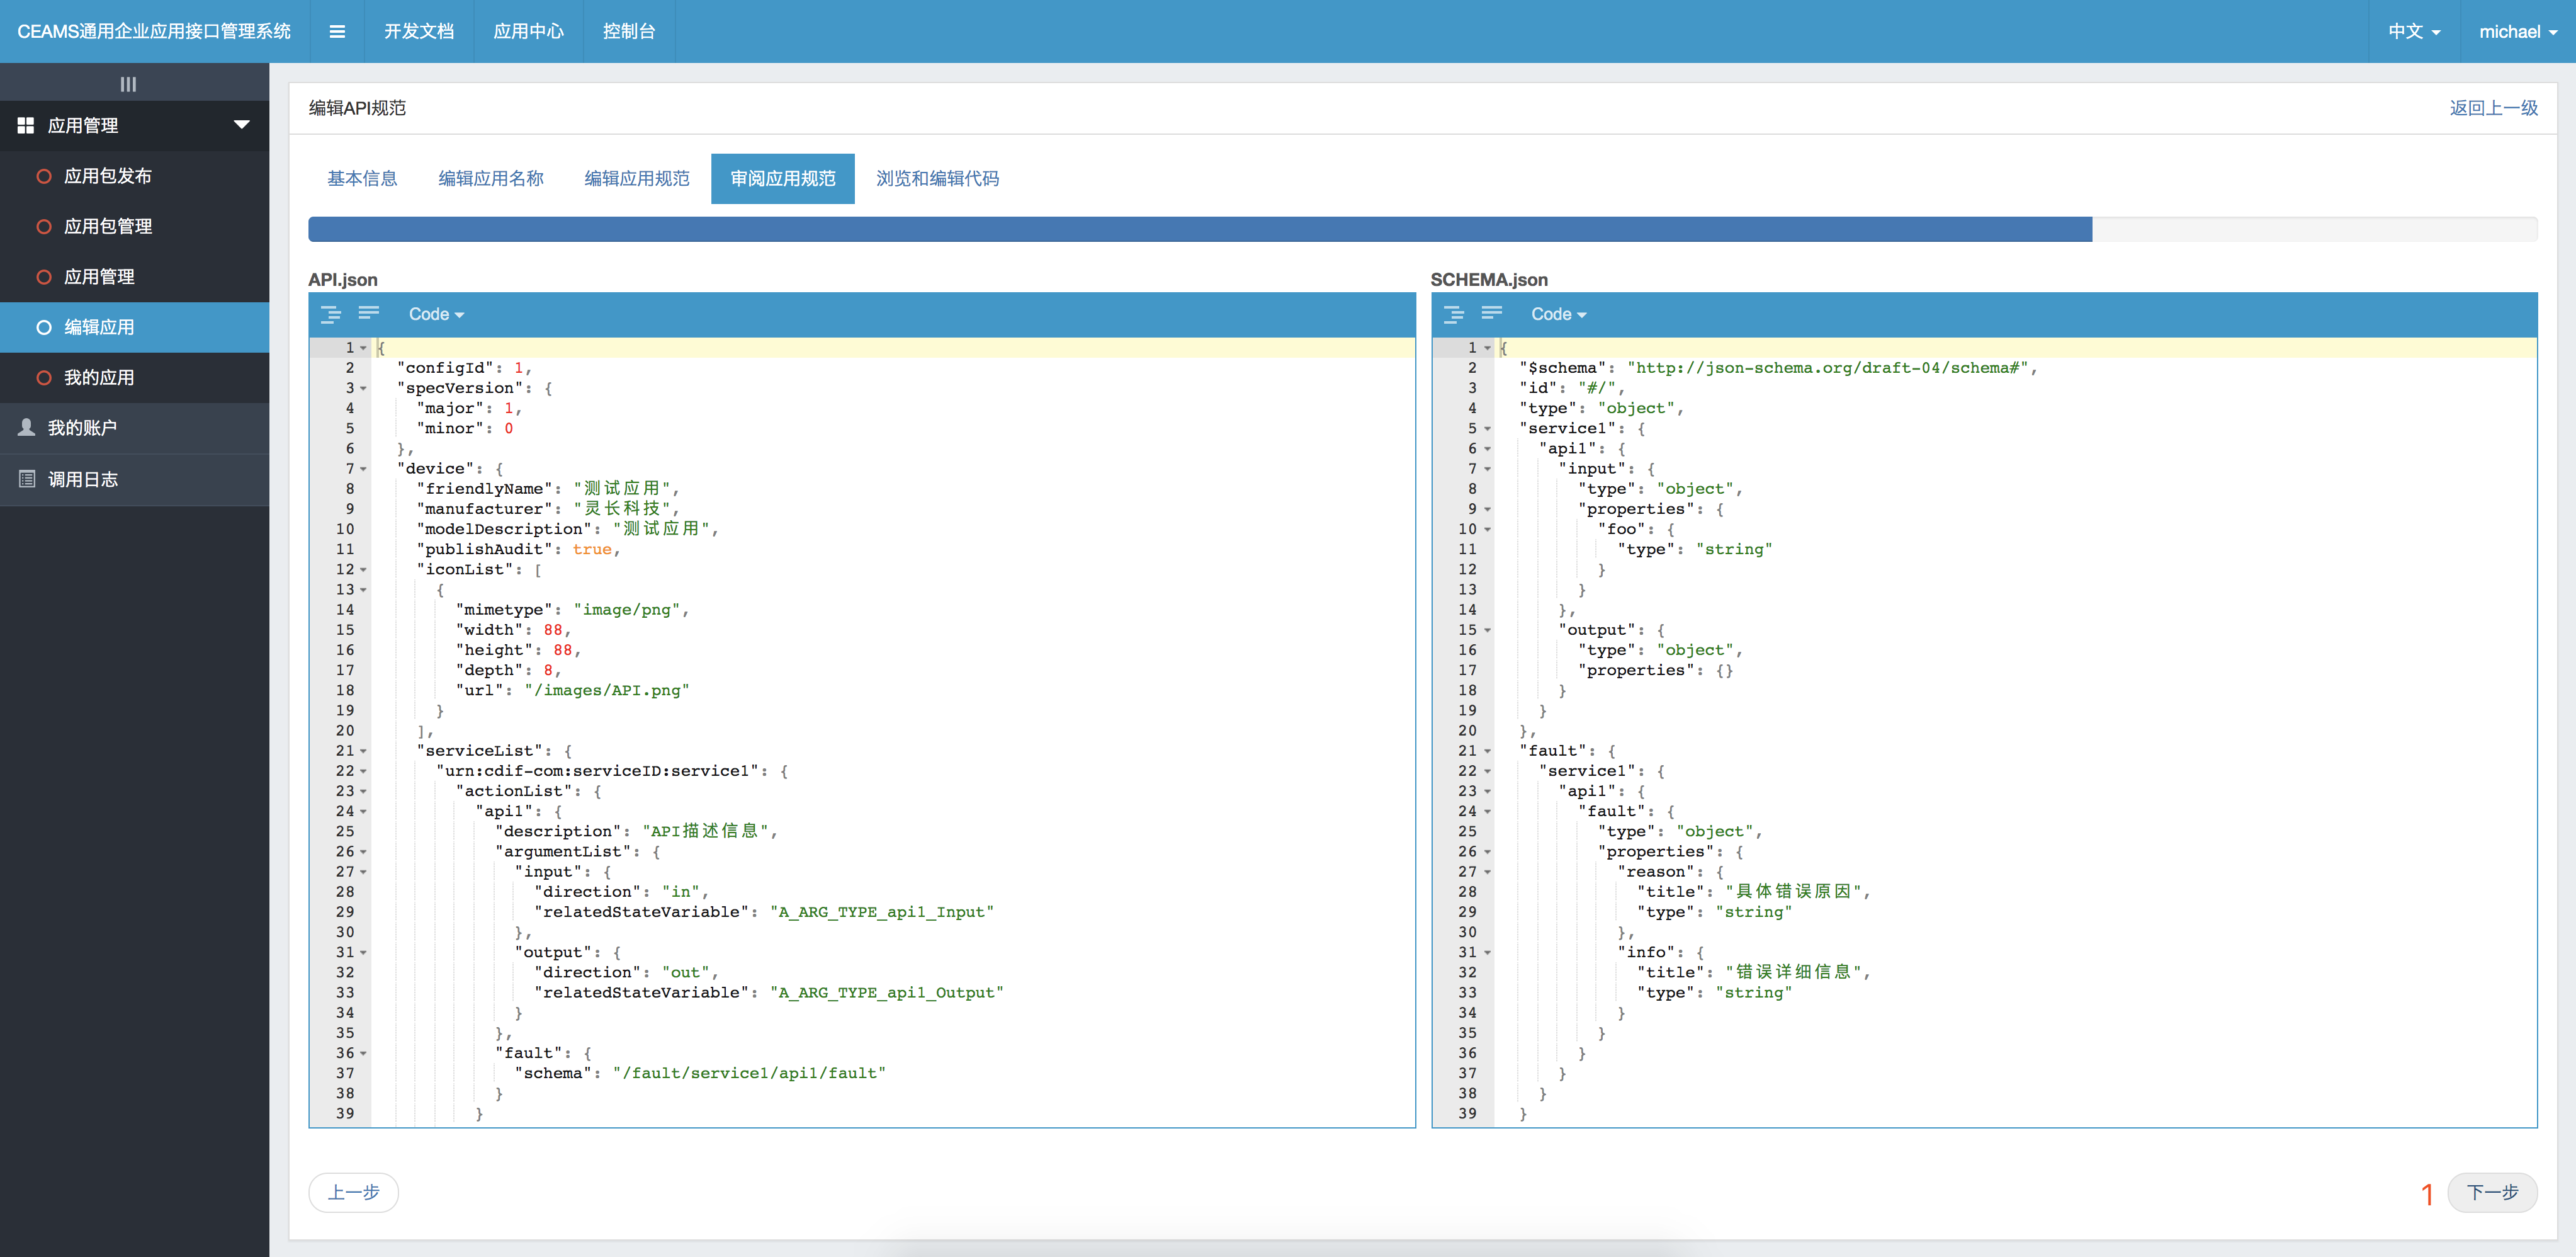
Task: Fold line 12 iconList in API.json
Action: (363, 570)
